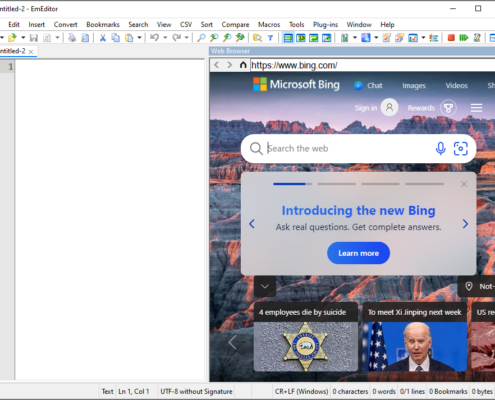The width and height of the screenshot is (495, 400).
Task: Select the second carousel progress bar segment
Action: [x=336, y=184]
